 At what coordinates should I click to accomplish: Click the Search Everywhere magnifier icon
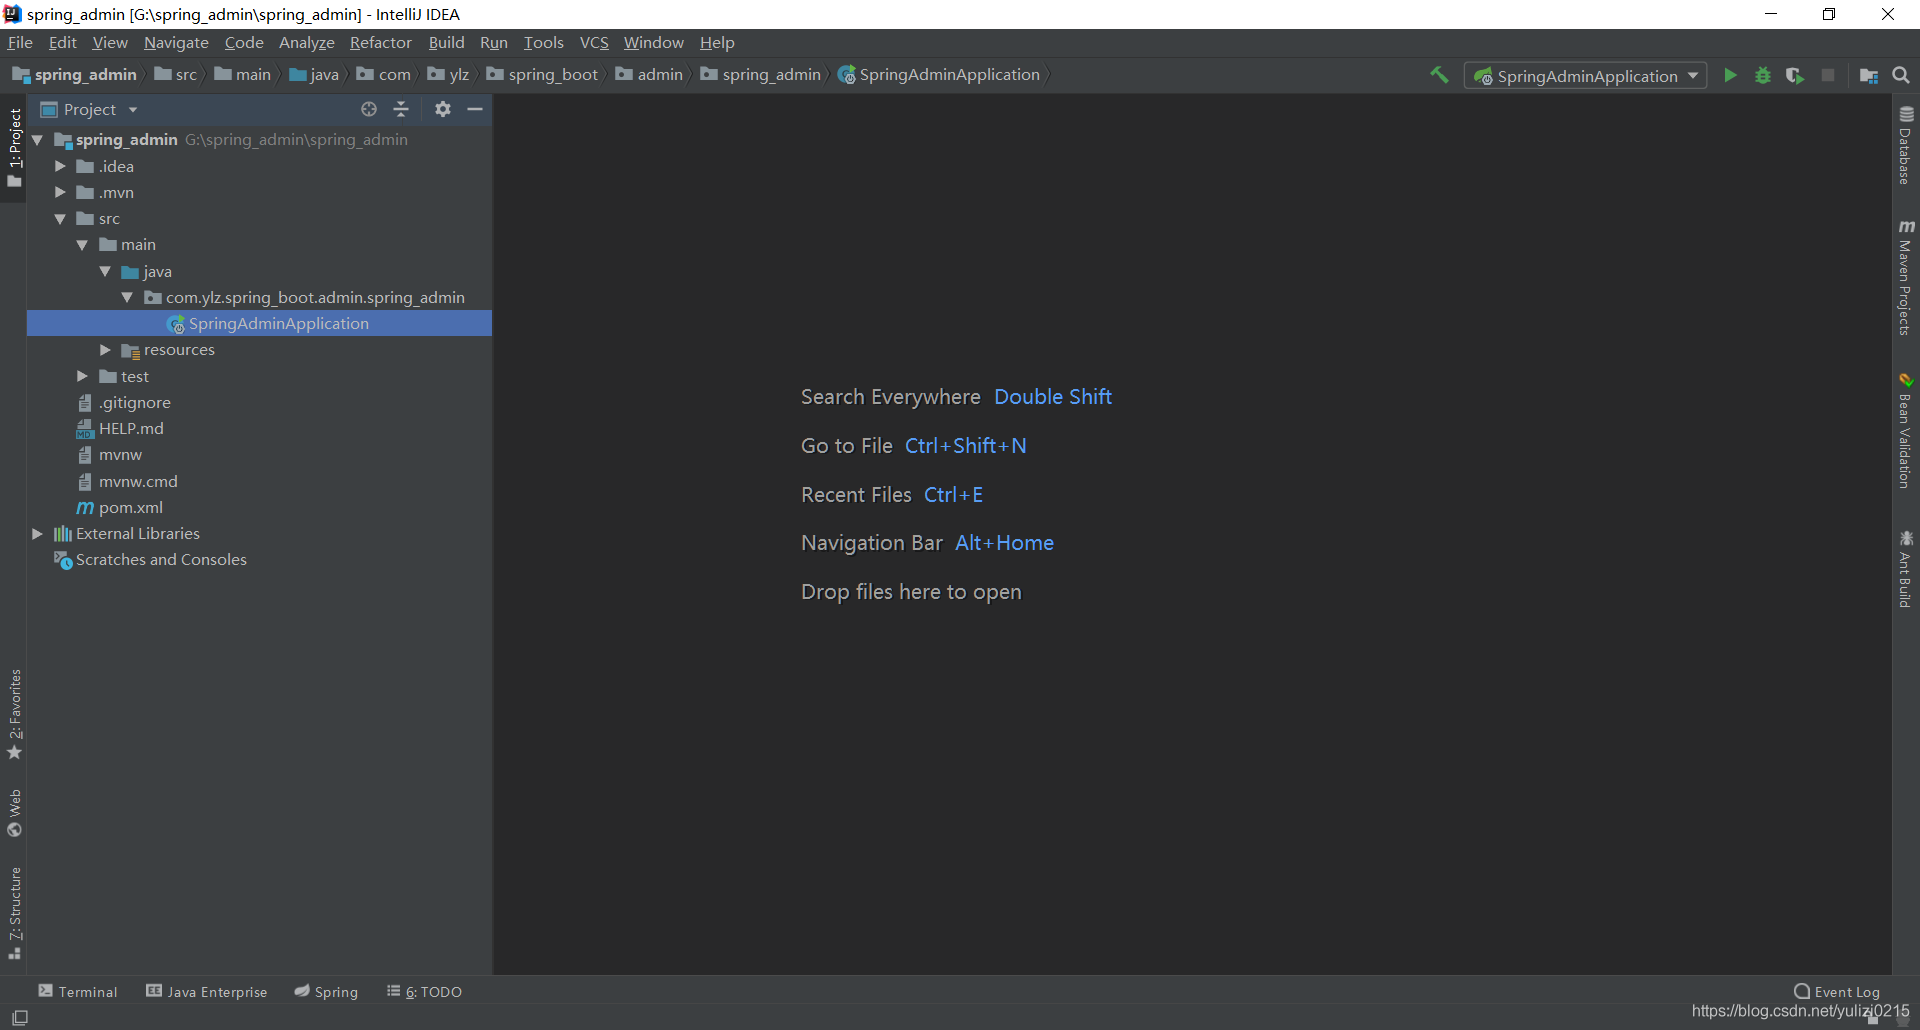coord(1901,76)
